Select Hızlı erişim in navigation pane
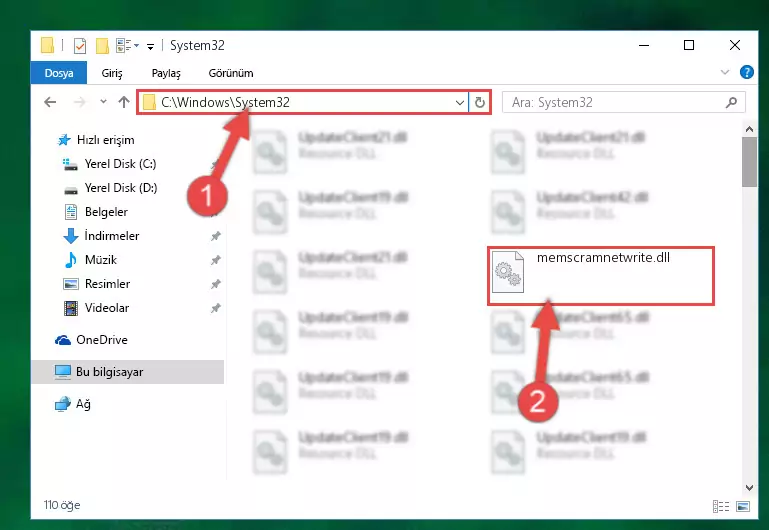This screenshot has height=530, width=769. pos(105,140)
